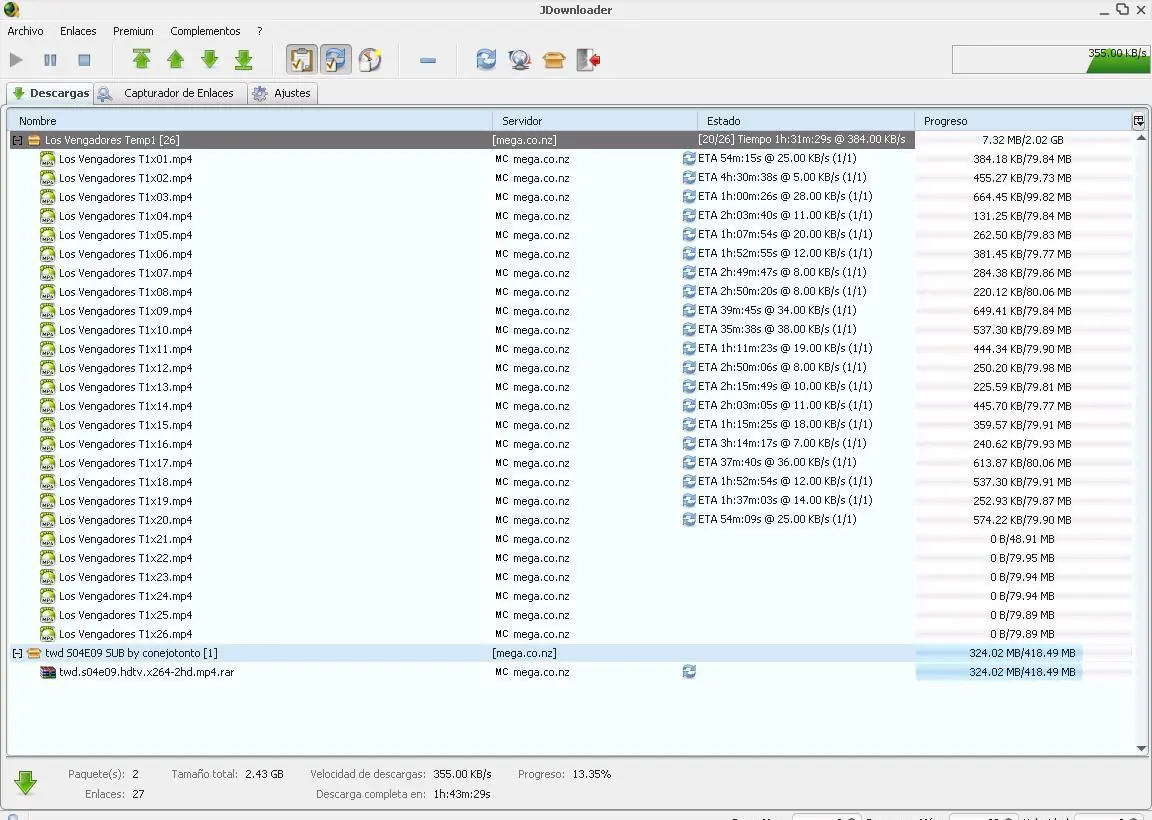Remove selected entries with minus icon

tap(428, 60)
